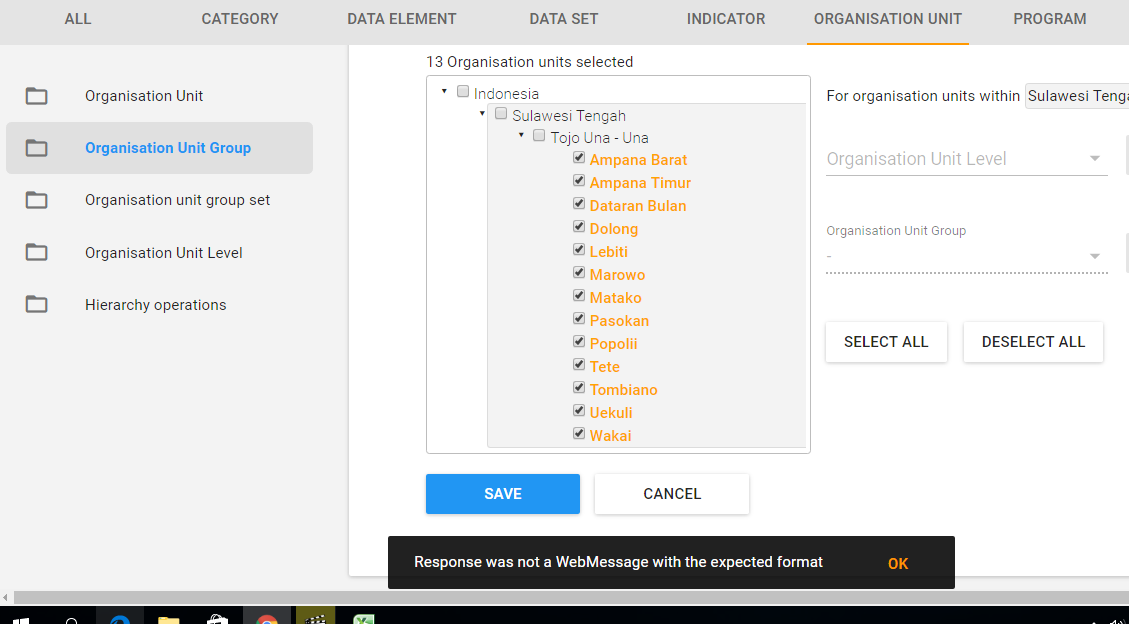Uncheck the Ampana Barat checkbox
This screenshot has height=624, width=1129.
579,159
